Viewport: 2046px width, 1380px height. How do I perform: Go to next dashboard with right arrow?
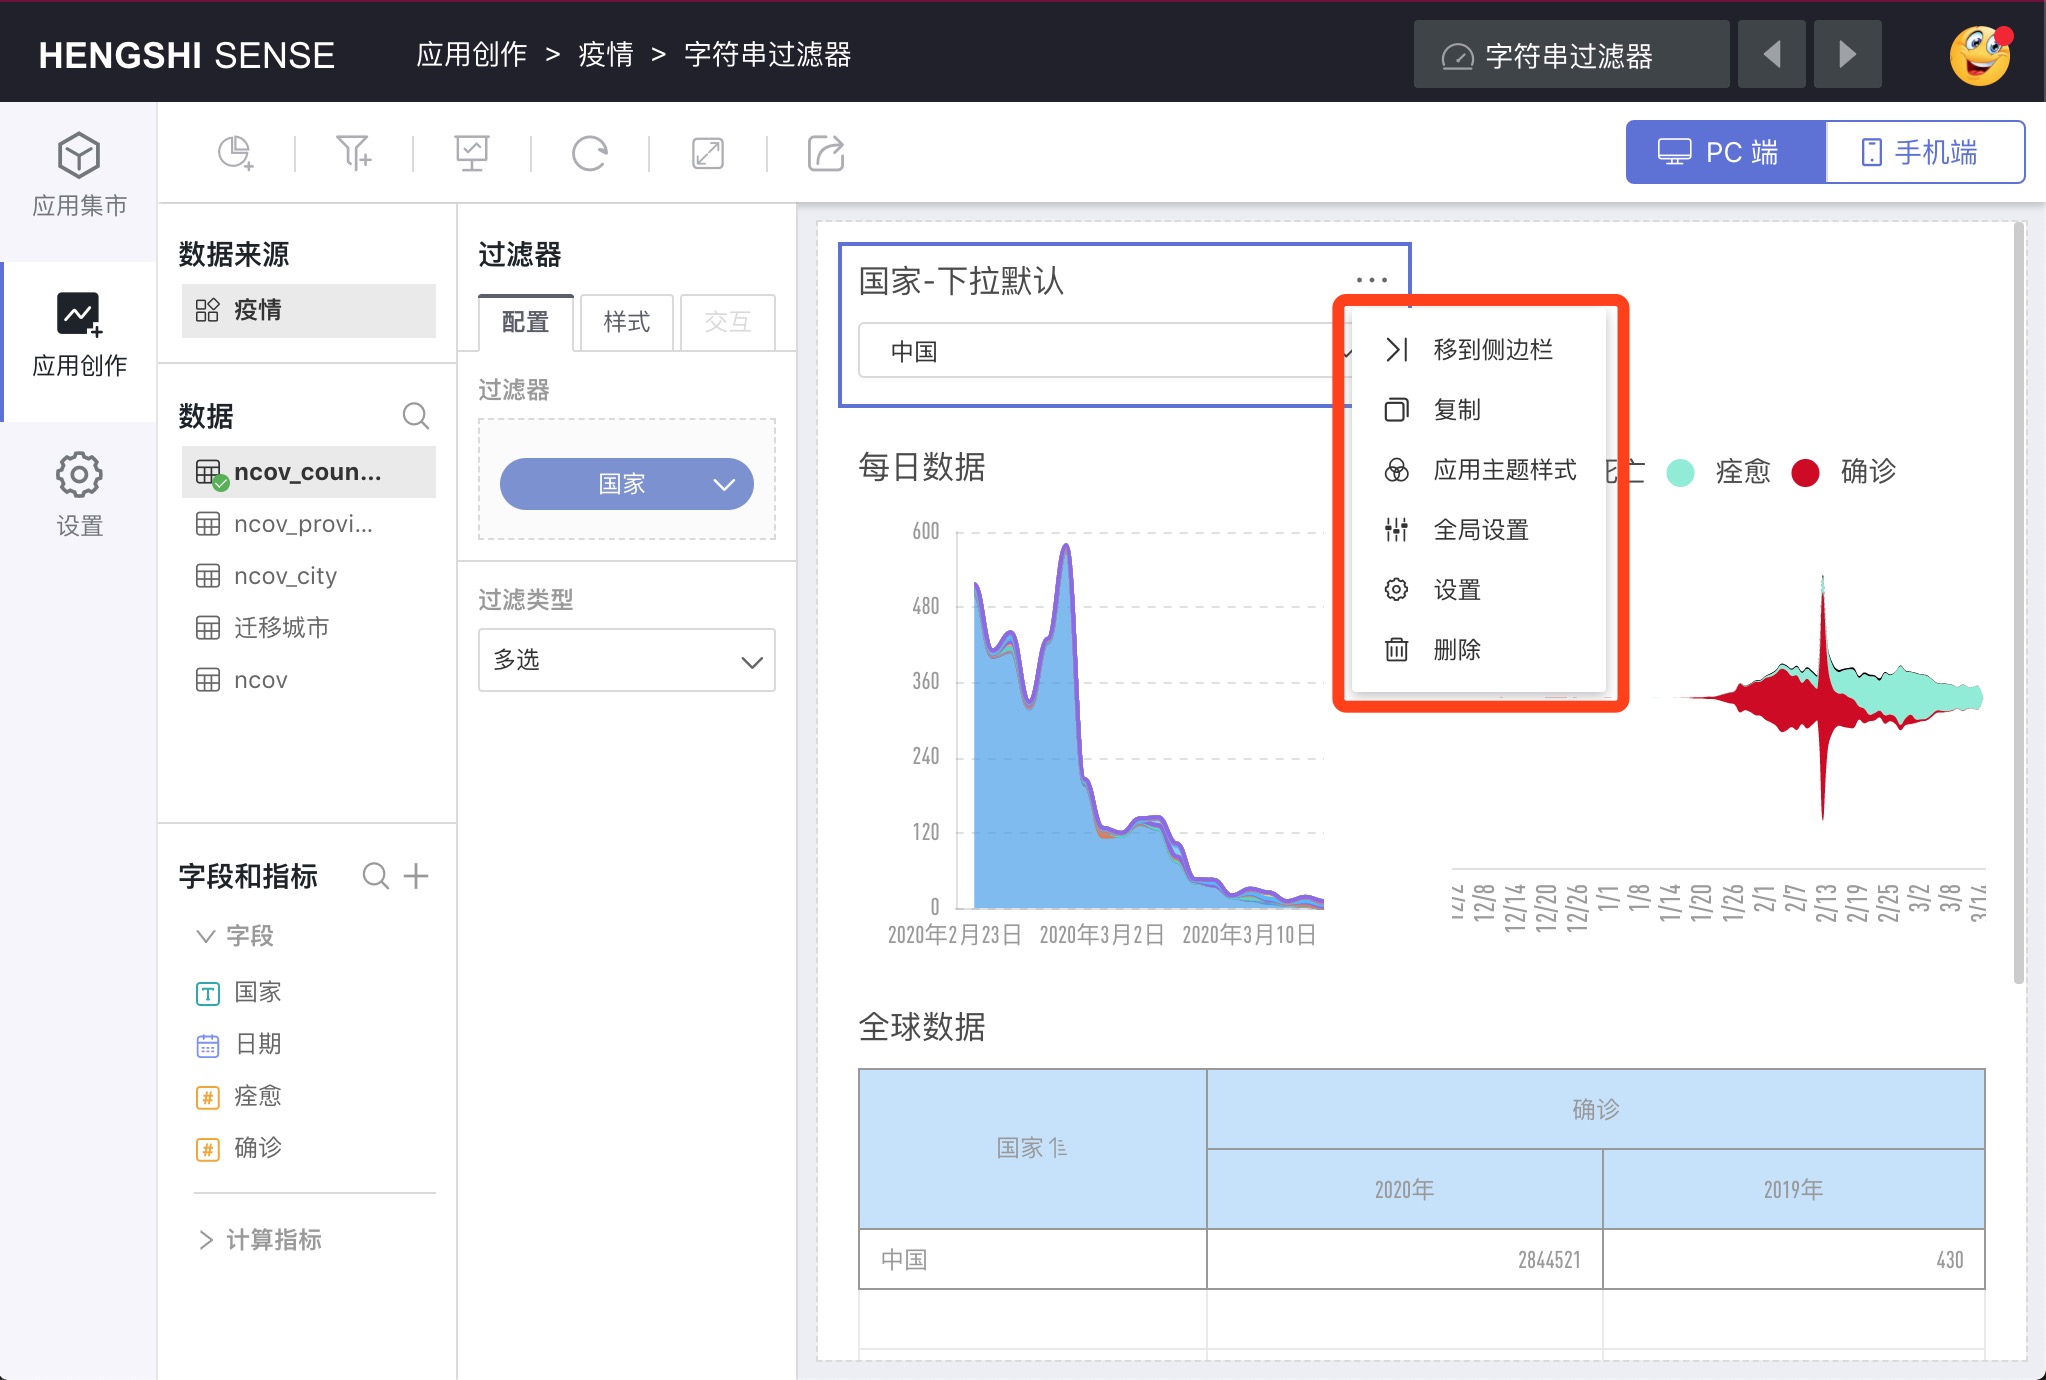(1847, 54)
